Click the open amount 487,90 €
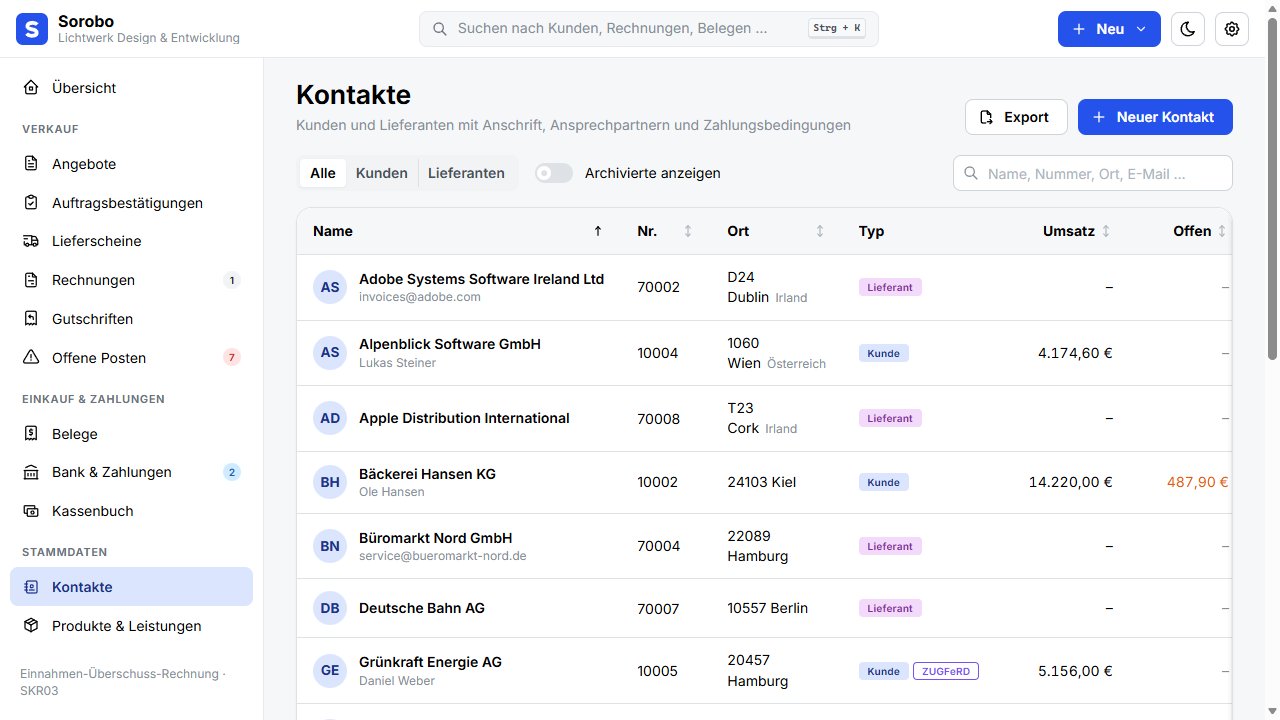Image resolution: width=1280 pixels, height=720 pixels. (x=1198, y=482)
